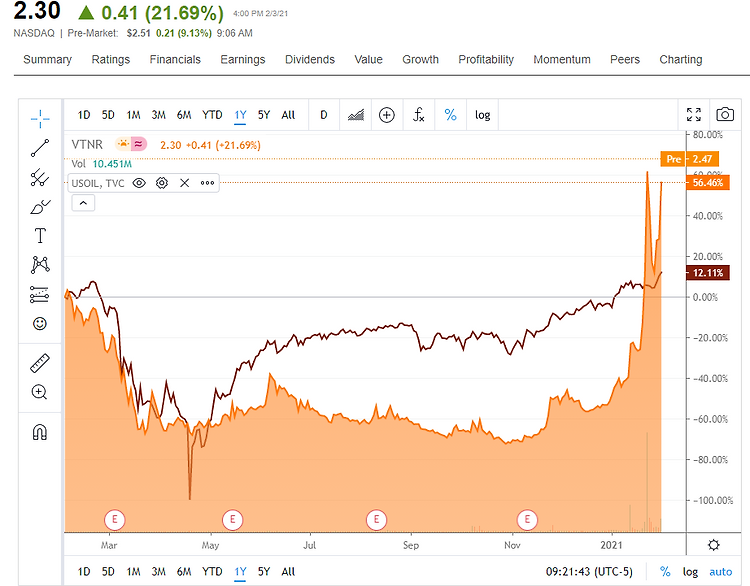Viewport: 750px width, 586px height.
Task: Open the Charting tab
Action: click(681, 59)
